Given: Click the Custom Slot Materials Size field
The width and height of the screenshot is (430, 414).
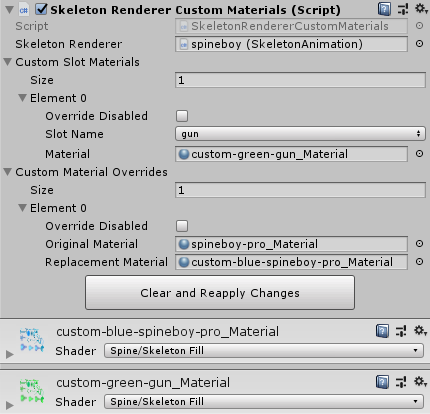Looking at the screenshot, I should (x=300, y=80).
